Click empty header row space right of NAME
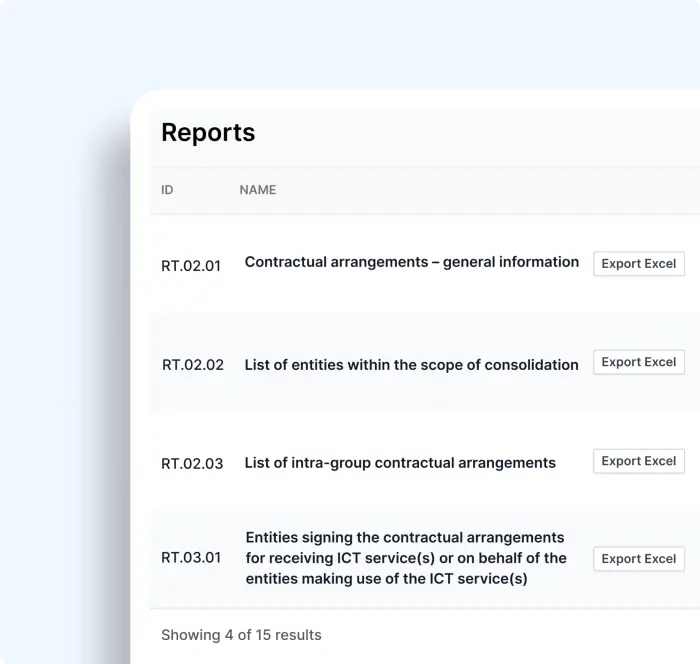This screenshot has height=664, width=700. click(x=480, y=190)
